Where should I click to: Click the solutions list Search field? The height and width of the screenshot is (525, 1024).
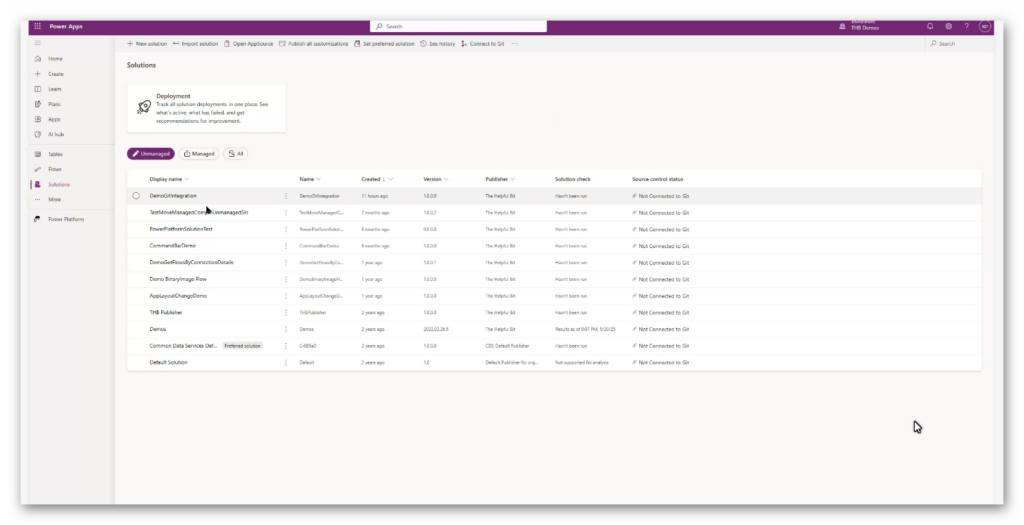[957, 44]
